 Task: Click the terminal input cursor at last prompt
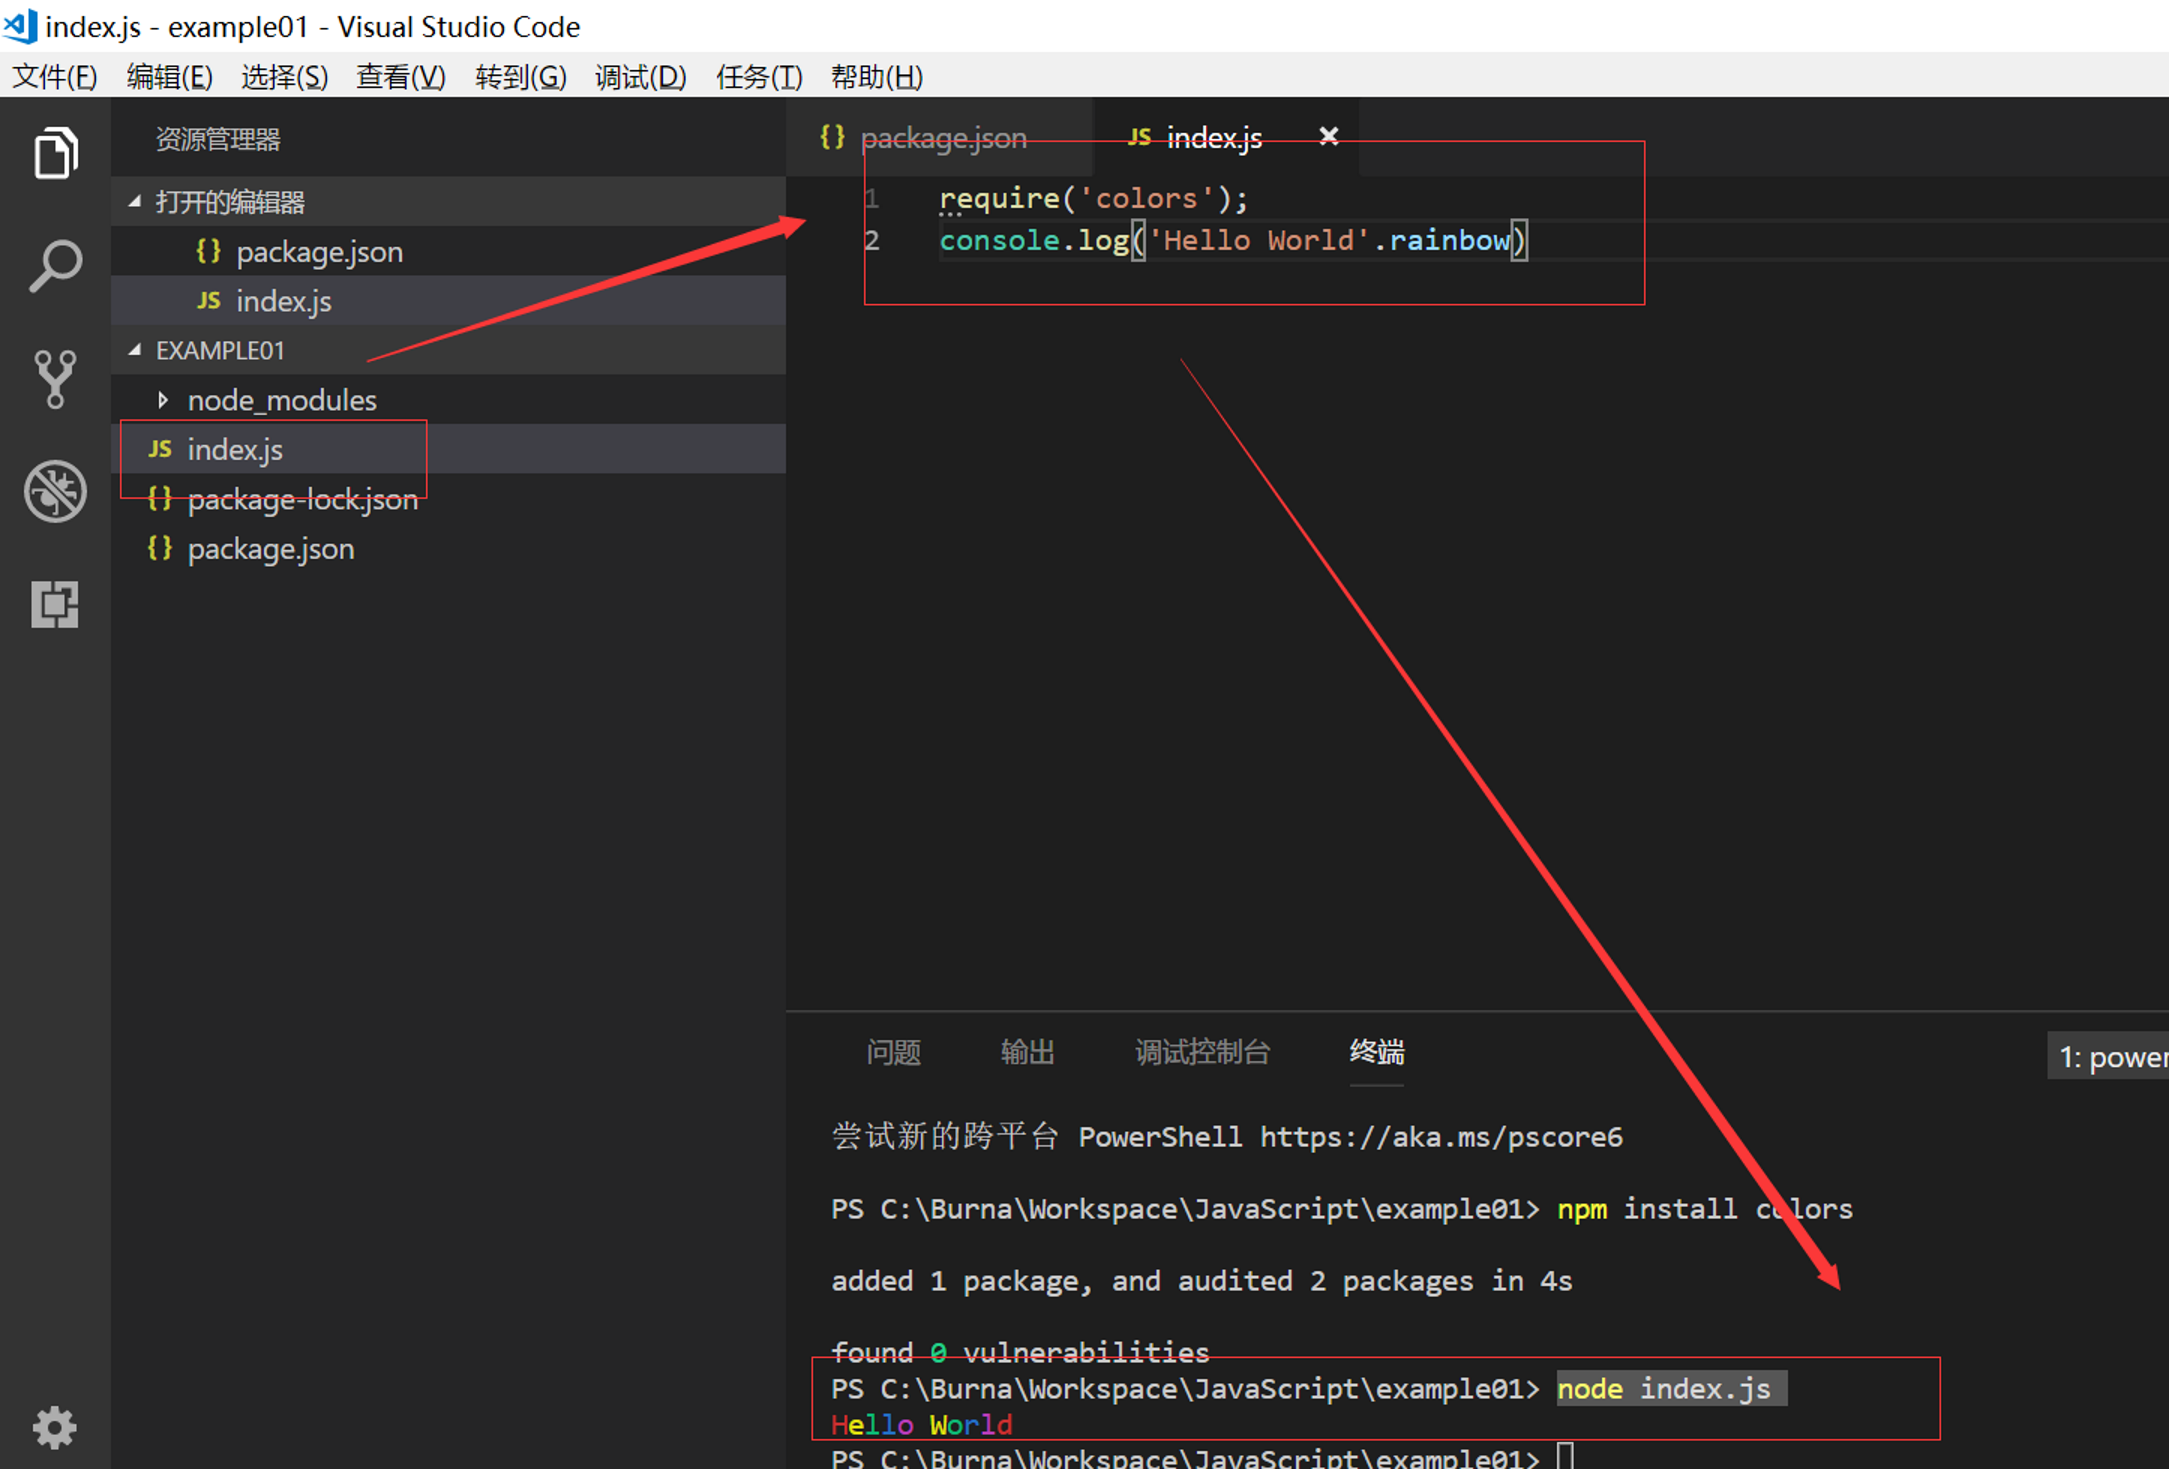[1566, 1456]
